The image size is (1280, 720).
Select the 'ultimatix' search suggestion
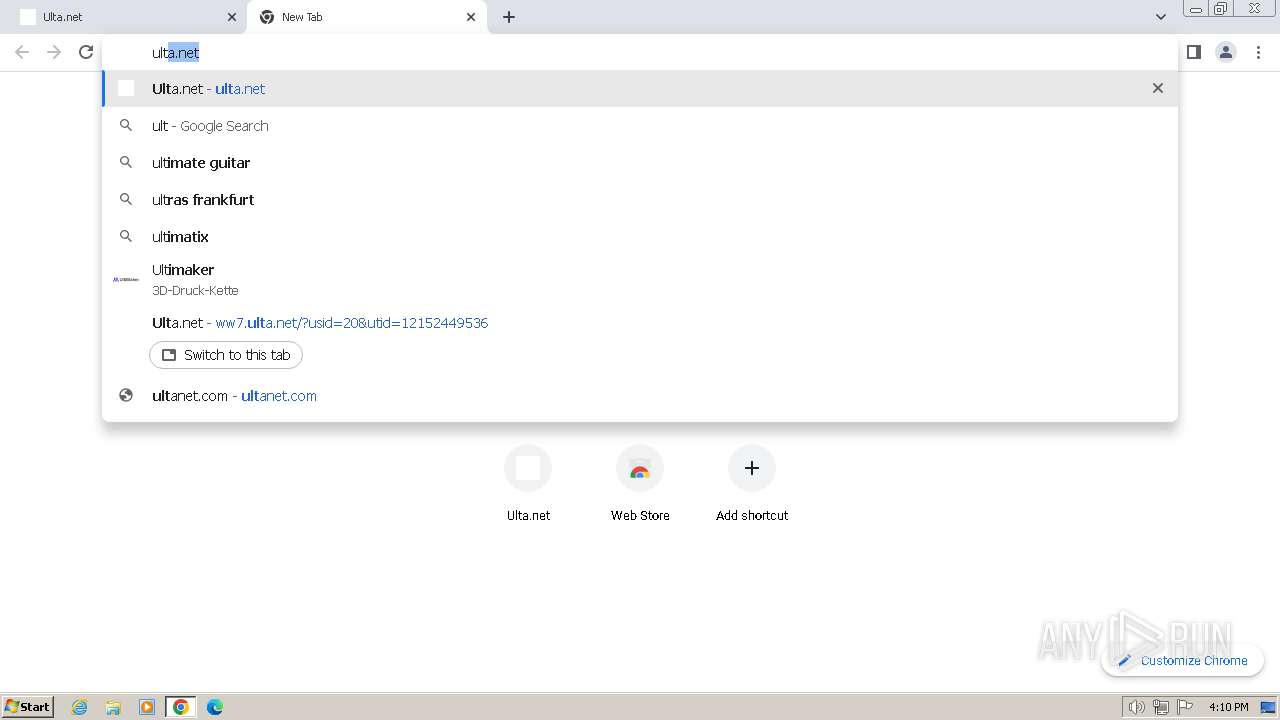640,237
